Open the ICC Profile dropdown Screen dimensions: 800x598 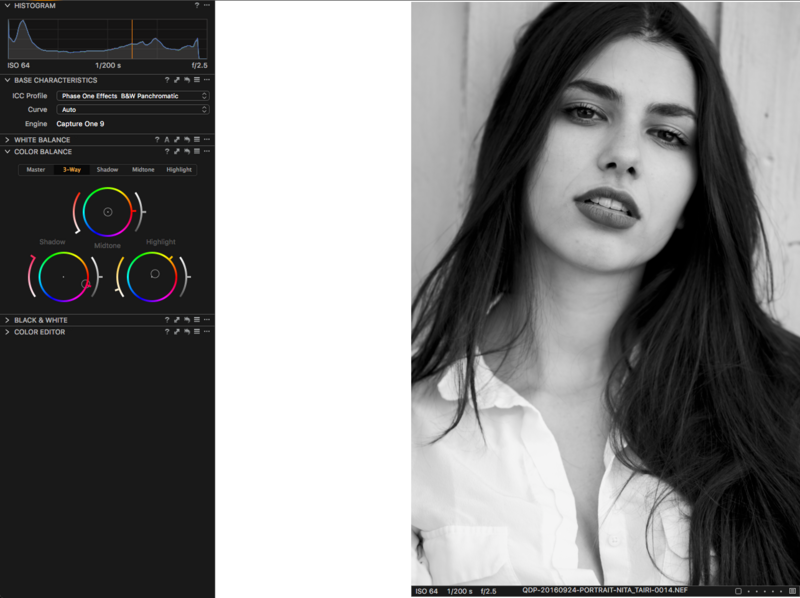[133, 96]
